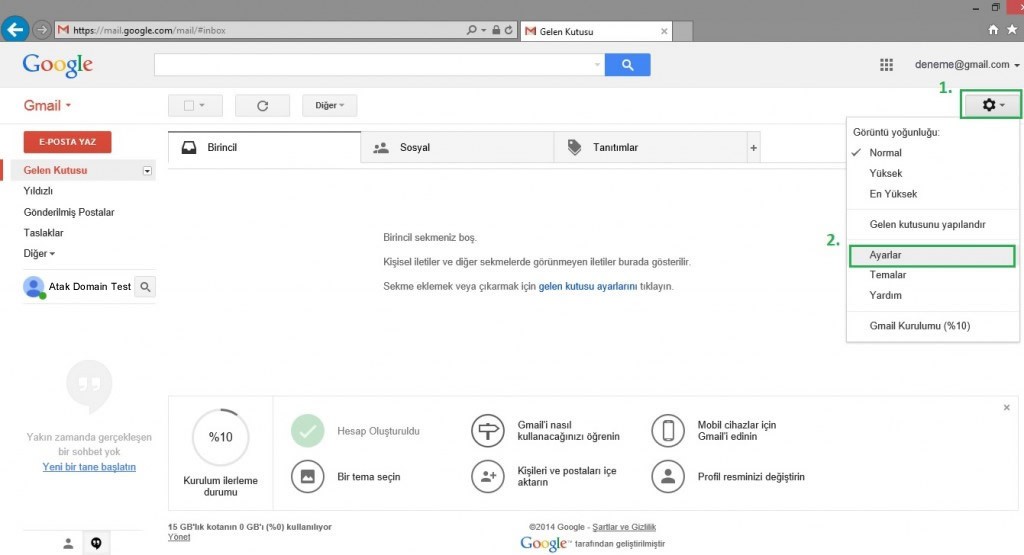Click the browser back arrow button
This screenshot has height=555, width=1024.
coord(15,30)
